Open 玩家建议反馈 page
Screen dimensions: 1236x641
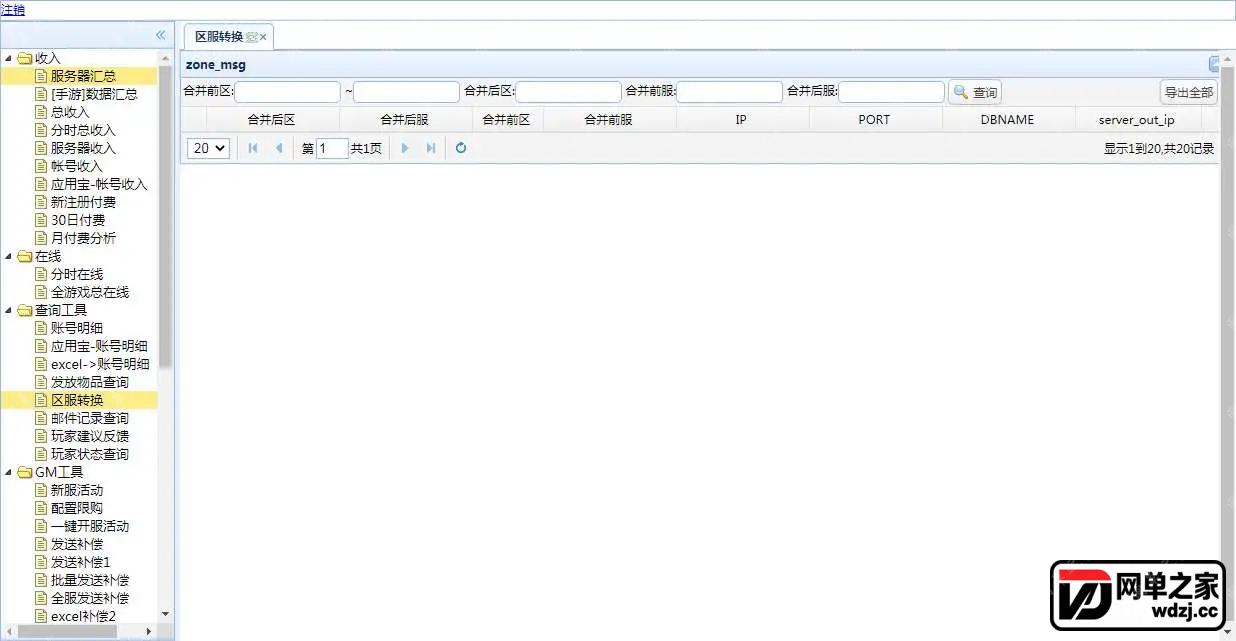pos(90,436)
